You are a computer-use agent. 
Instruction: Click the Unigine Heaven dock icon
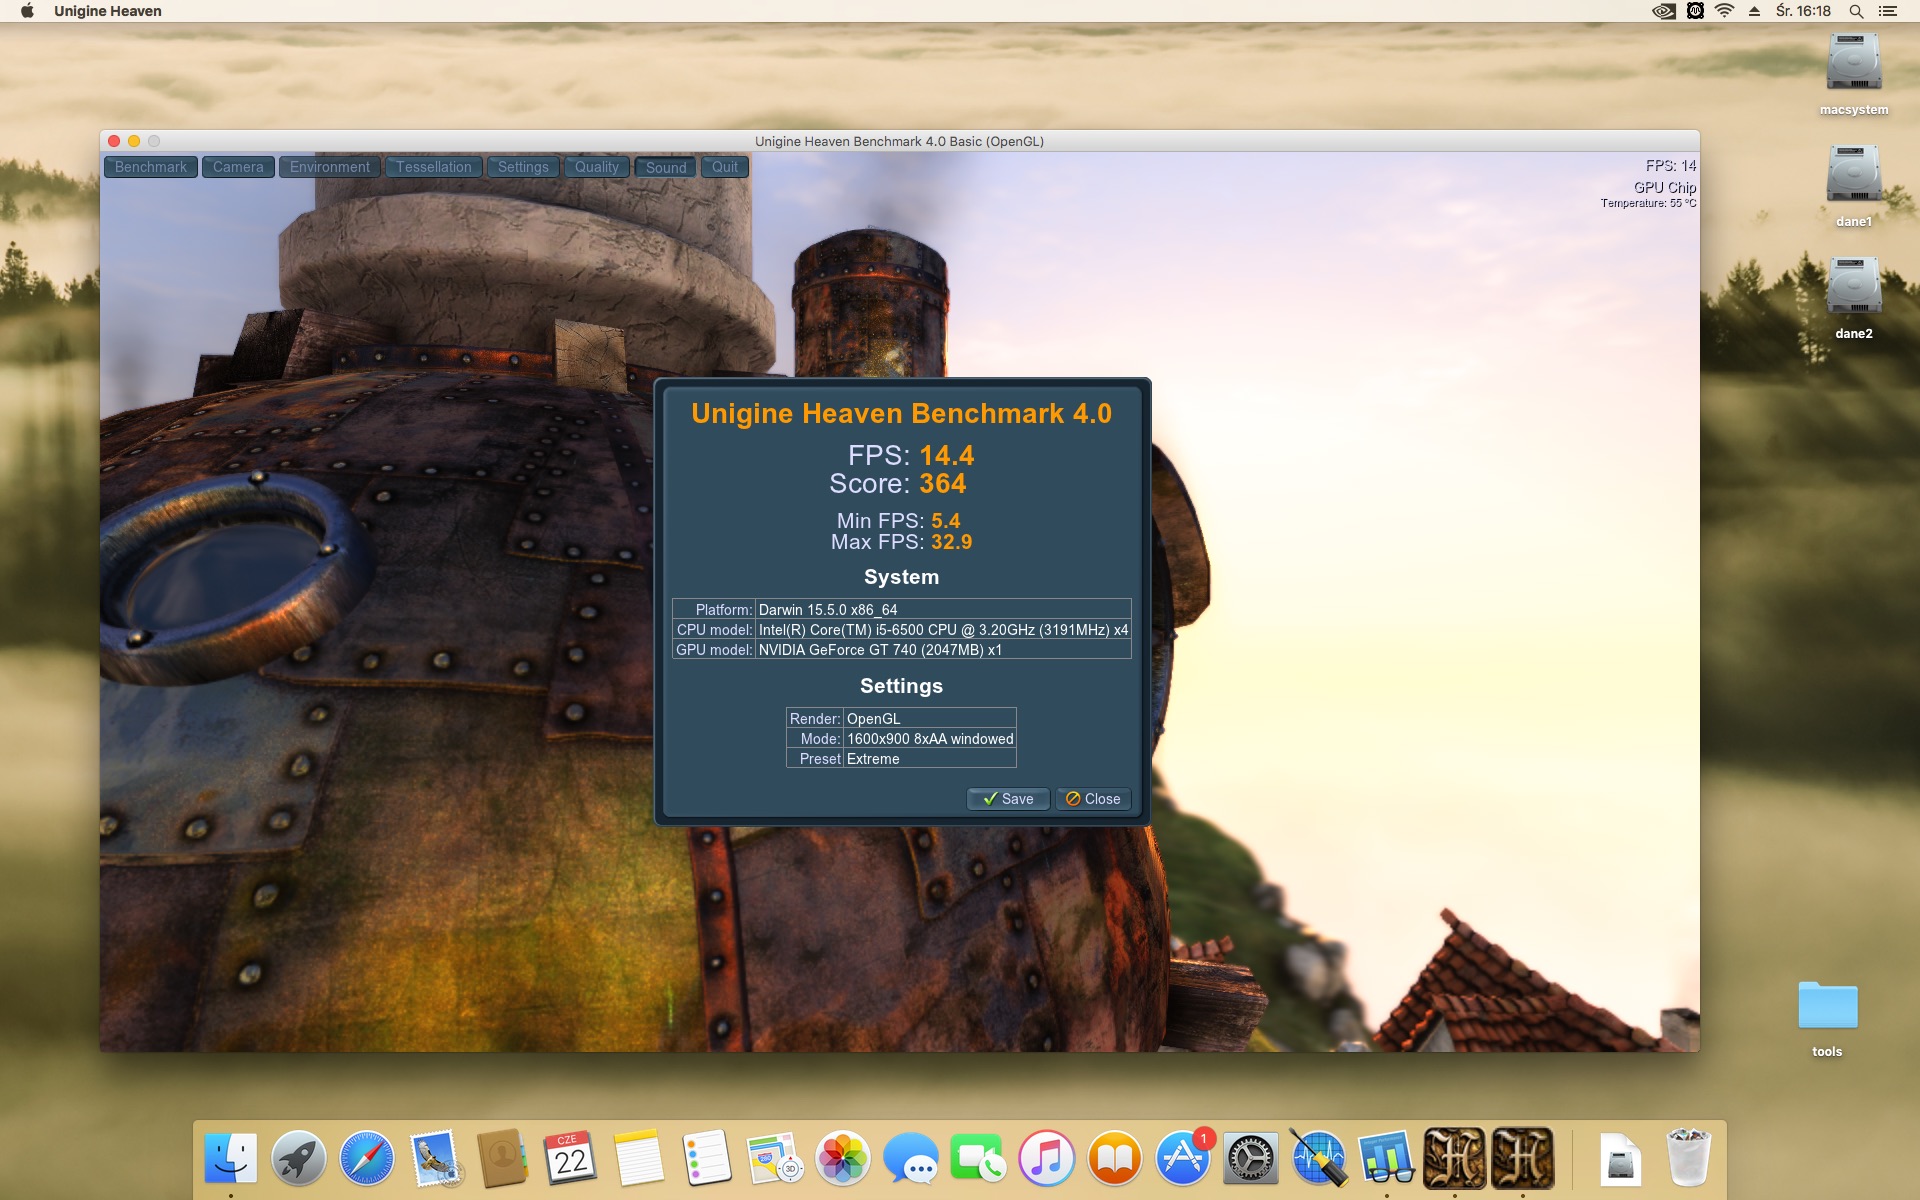[1454, 1158]
